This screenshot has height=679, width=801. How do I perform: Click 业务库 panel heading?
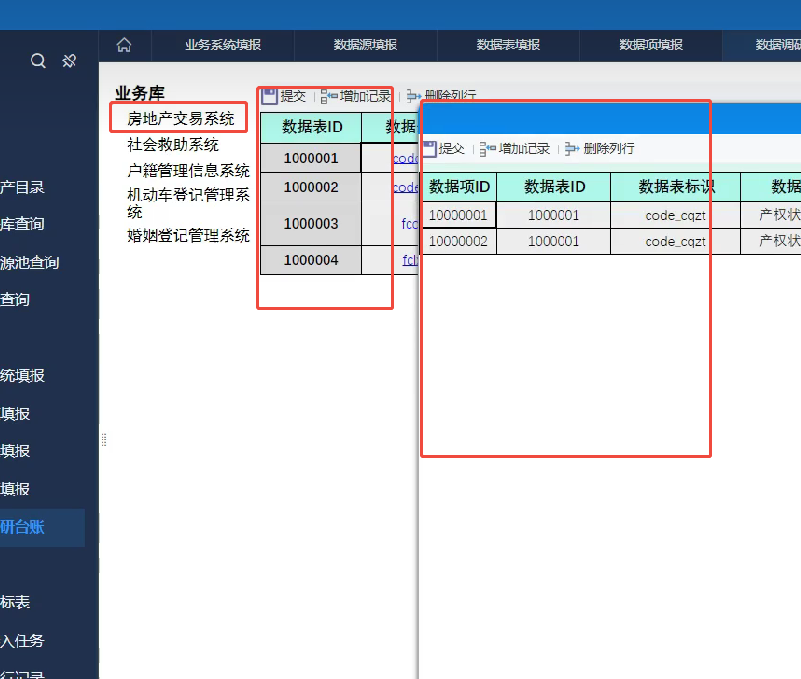[x=140, y=93]
